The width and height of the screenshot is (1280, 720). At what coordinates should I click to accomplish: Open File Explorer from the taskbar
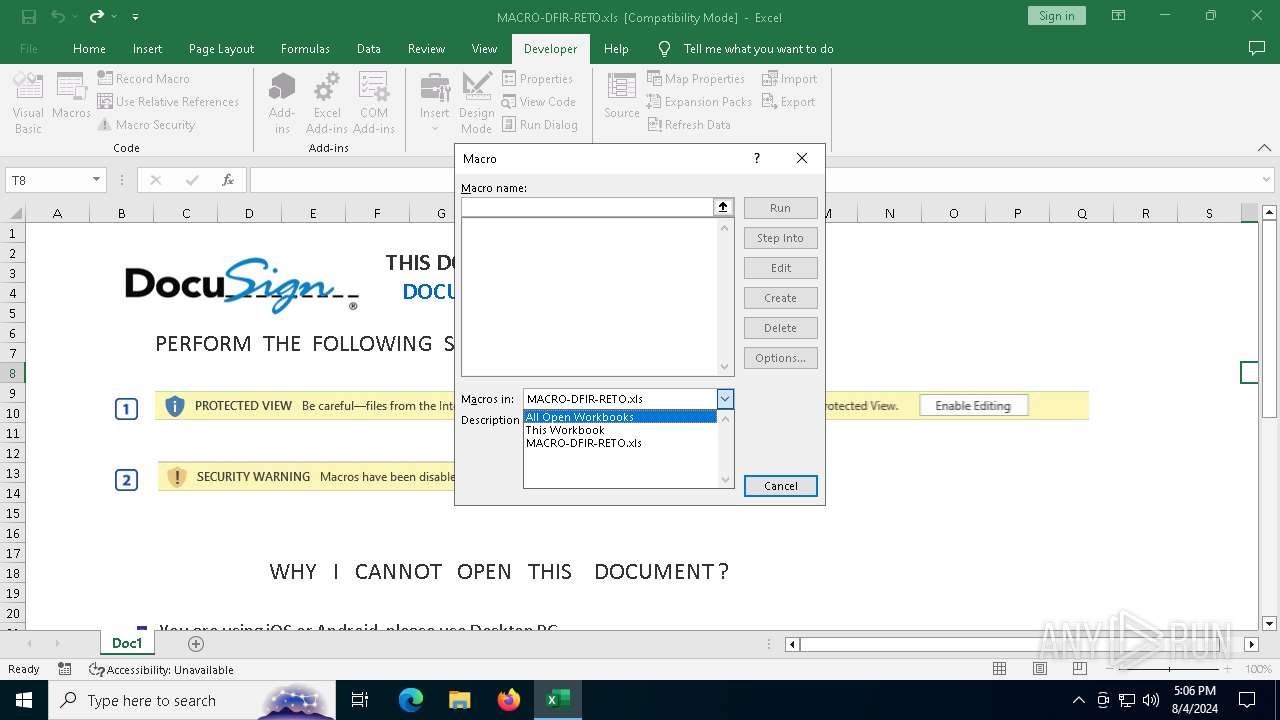(460, 700)
